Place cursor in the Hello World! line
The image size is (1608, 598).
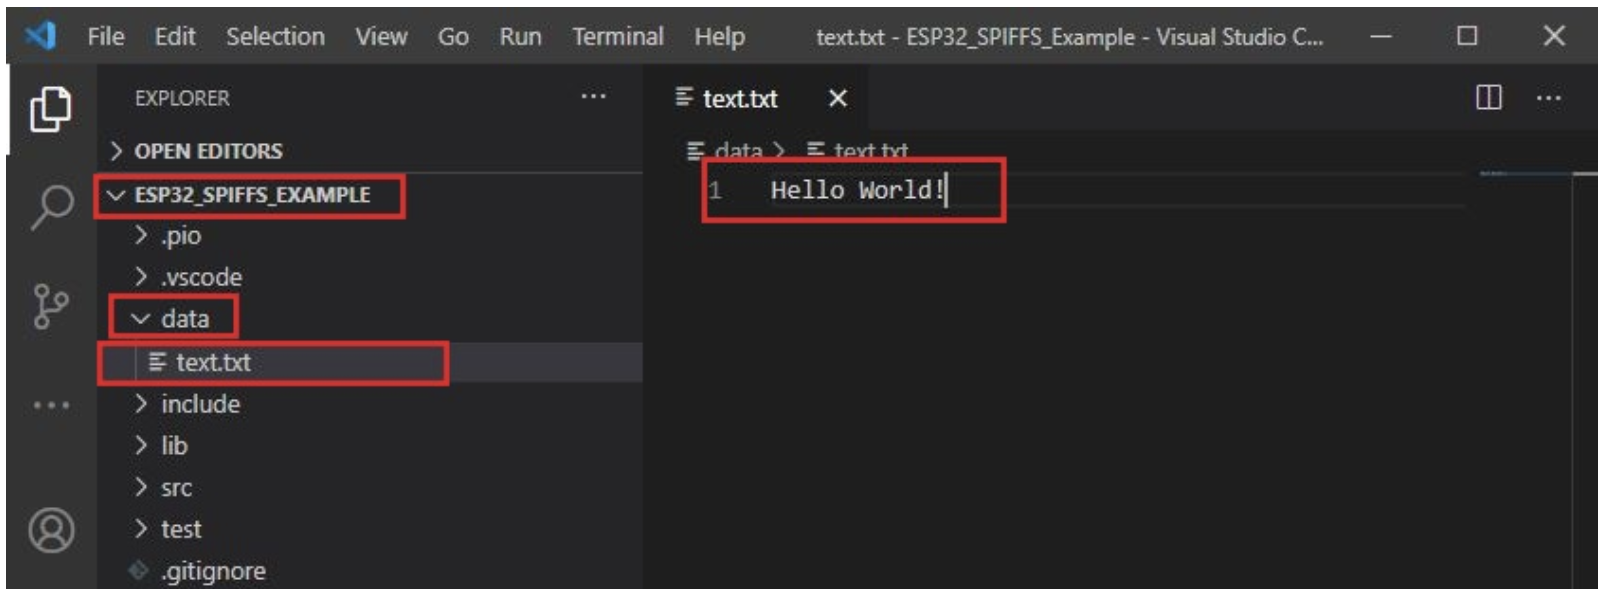click(857, 190)
